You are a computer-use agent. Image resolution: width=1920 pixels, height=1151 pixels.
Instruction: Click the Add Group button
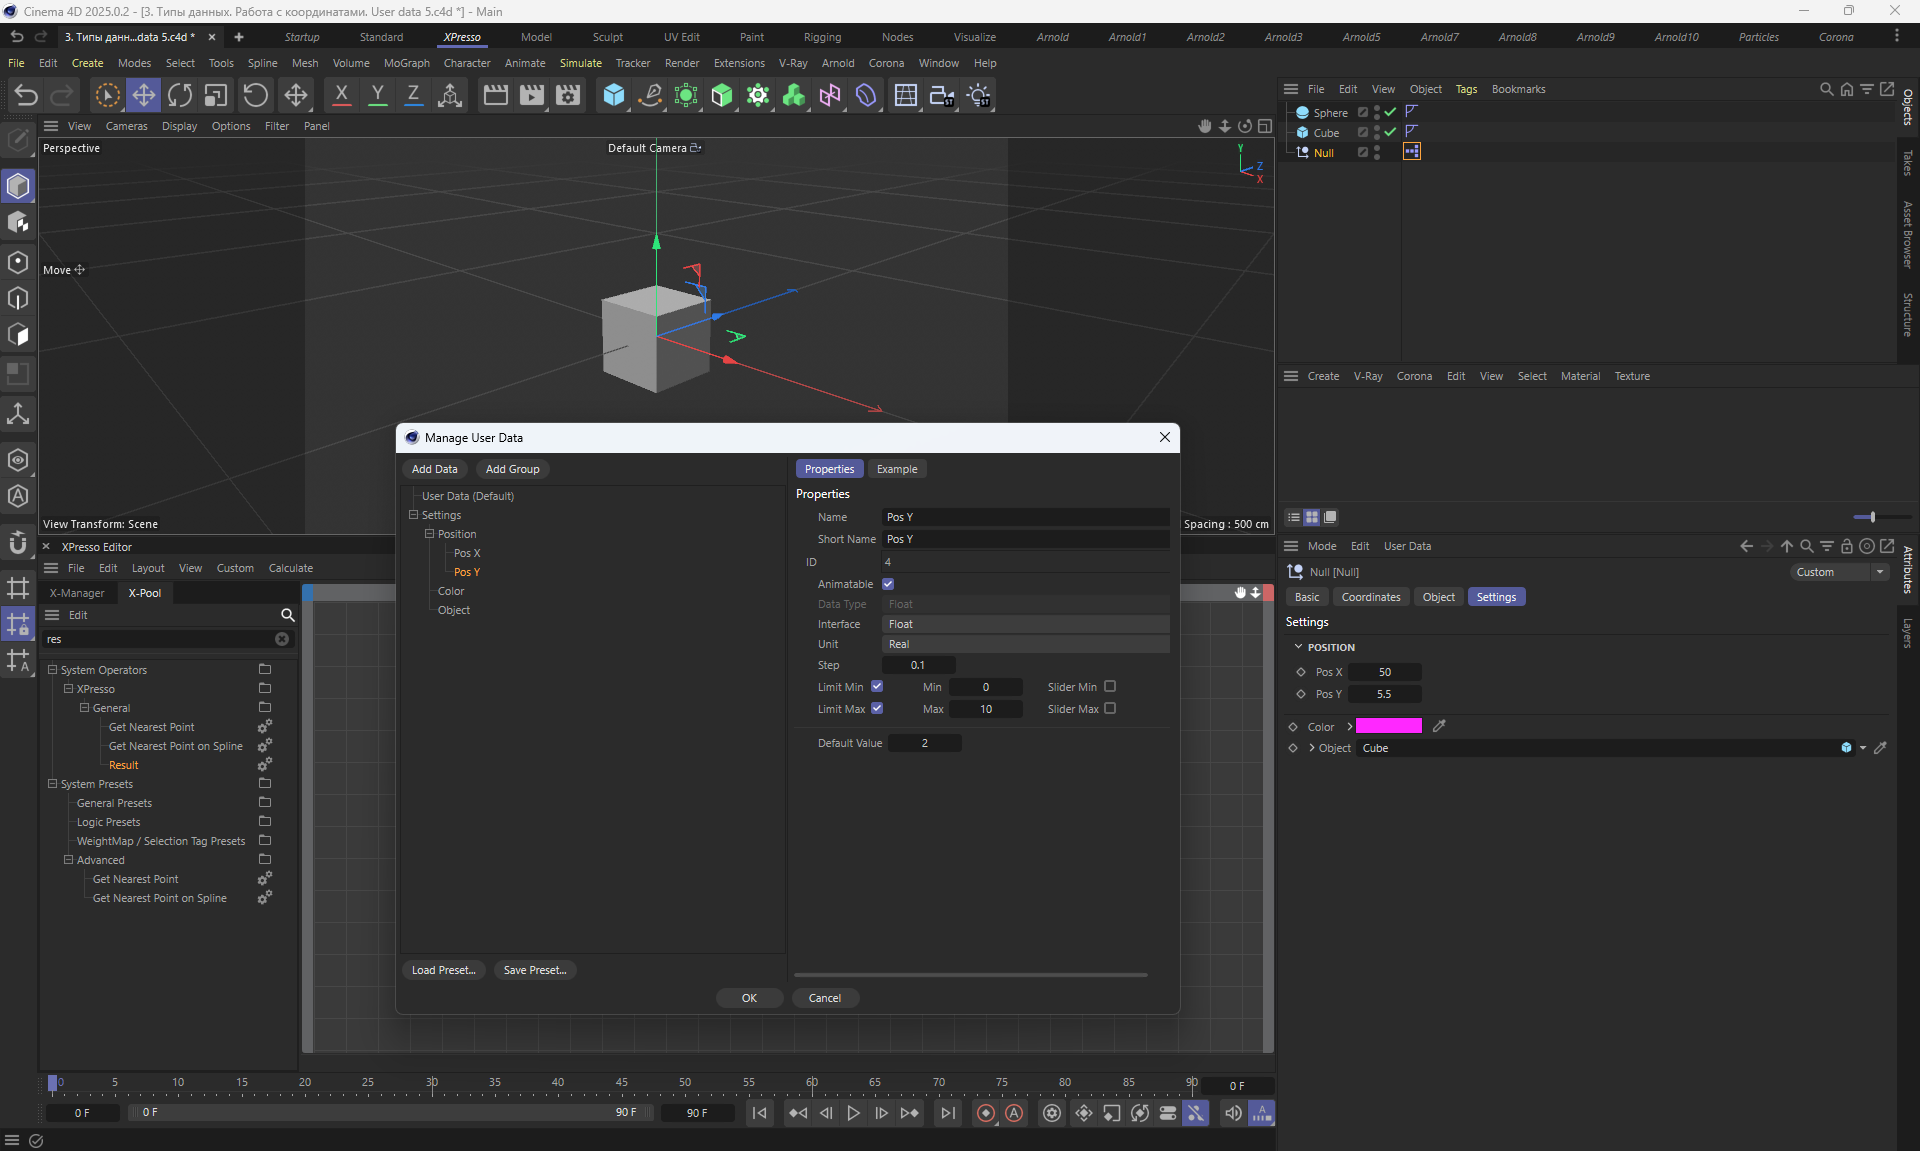(x=512, y=469)
